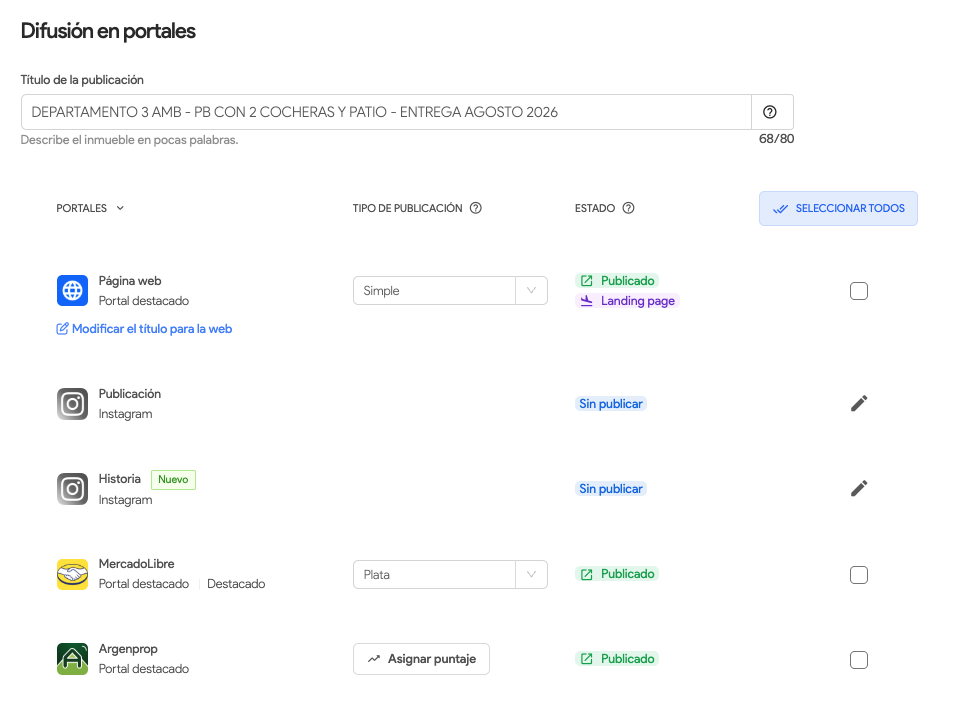Viewport: 972px width, 712px height.
Task: Click help icon next to Estado header
Action: pos(628,208)
